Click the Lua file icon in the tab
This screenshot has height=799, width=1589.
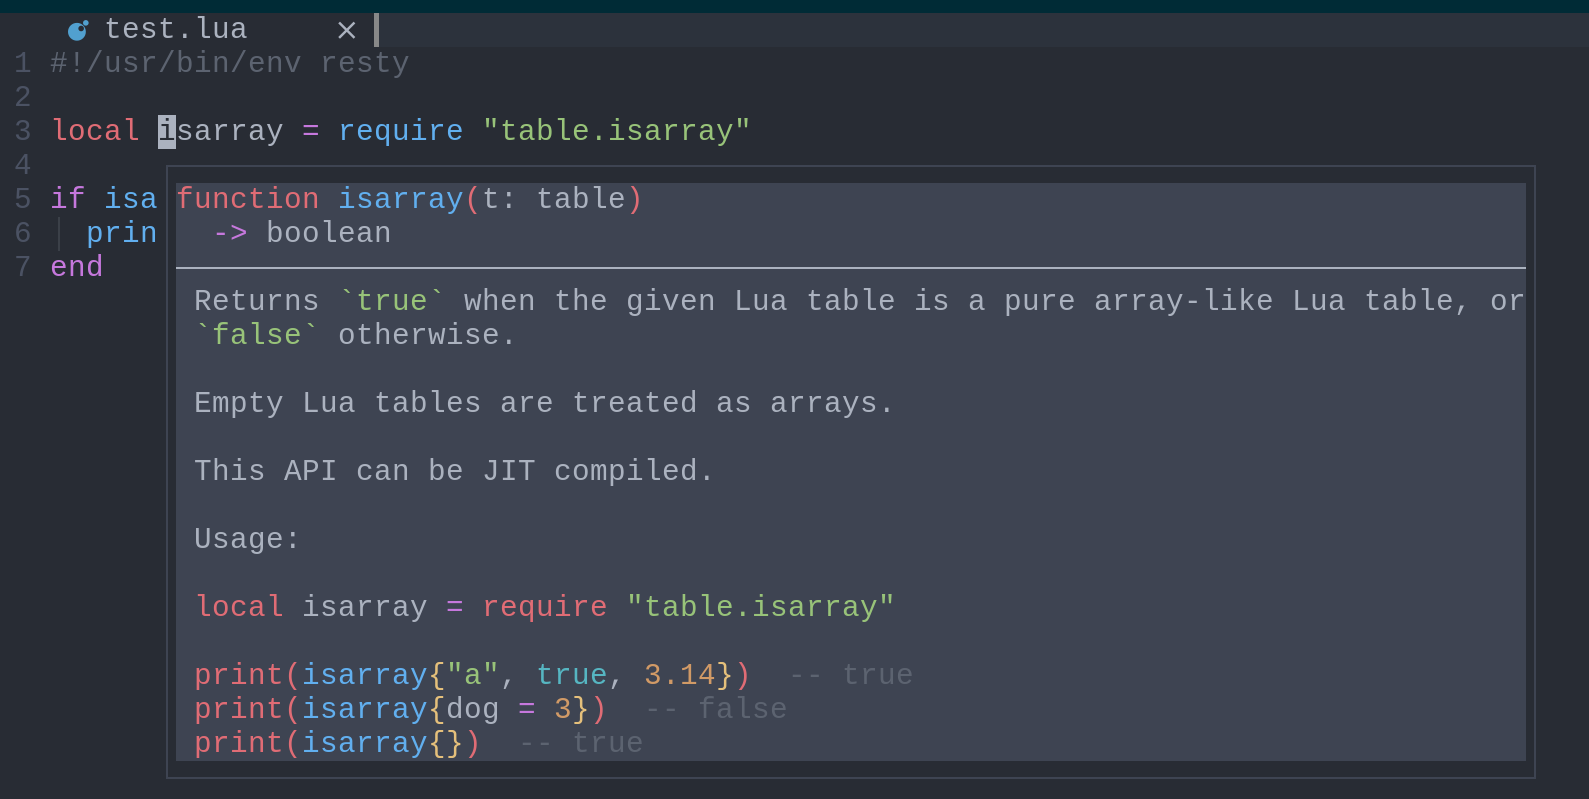[78, 30]
